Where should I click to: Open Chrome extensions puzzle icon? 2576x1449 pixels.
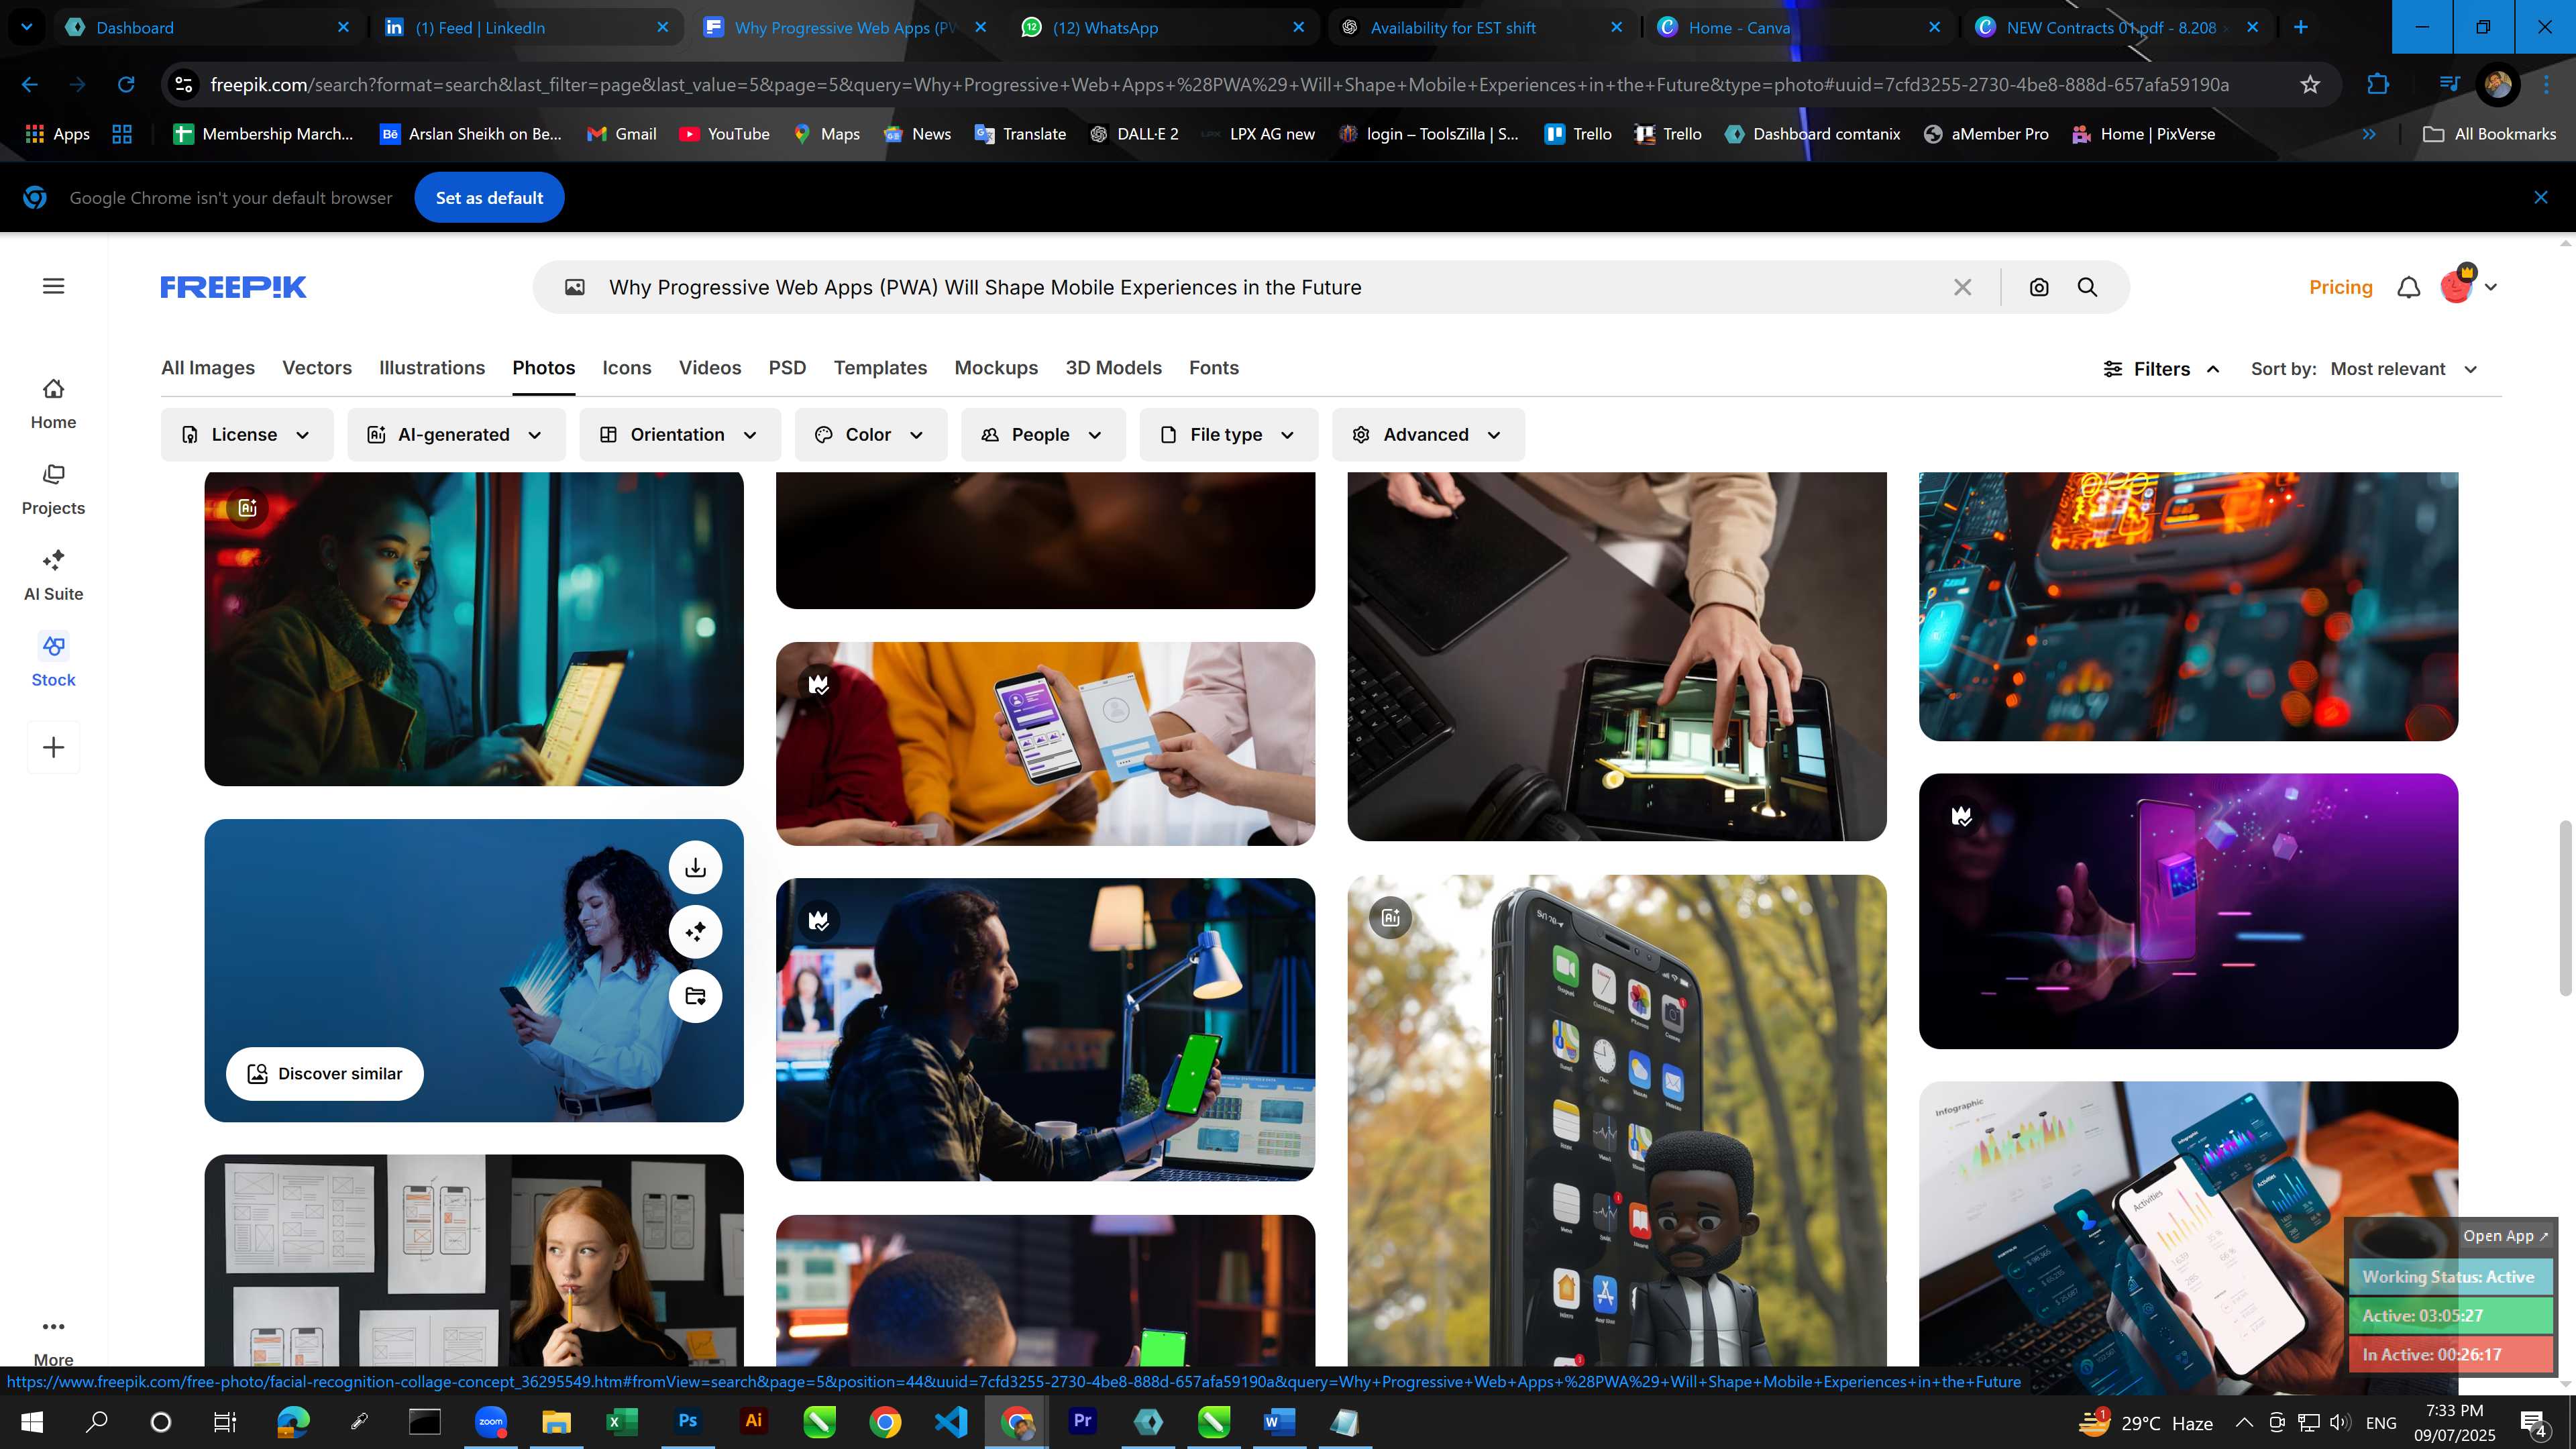pos(2378,84)
